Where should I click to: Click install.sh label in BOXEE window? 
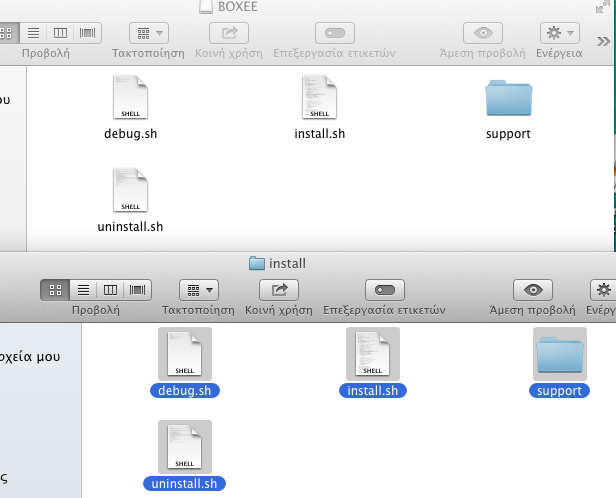[319, 134]
